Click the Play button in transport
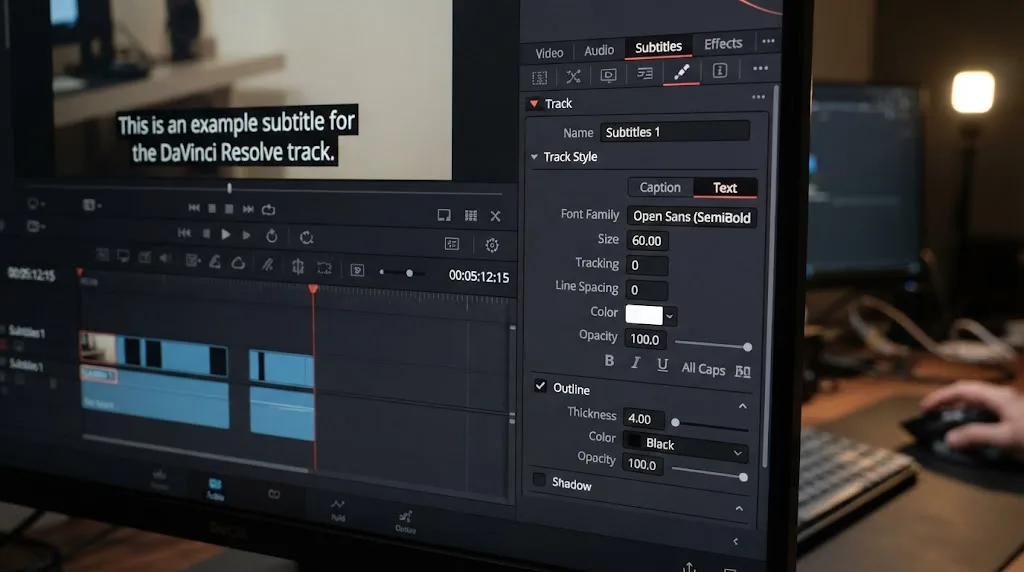This screenshot has width=1024, height=572. [225, 234]
